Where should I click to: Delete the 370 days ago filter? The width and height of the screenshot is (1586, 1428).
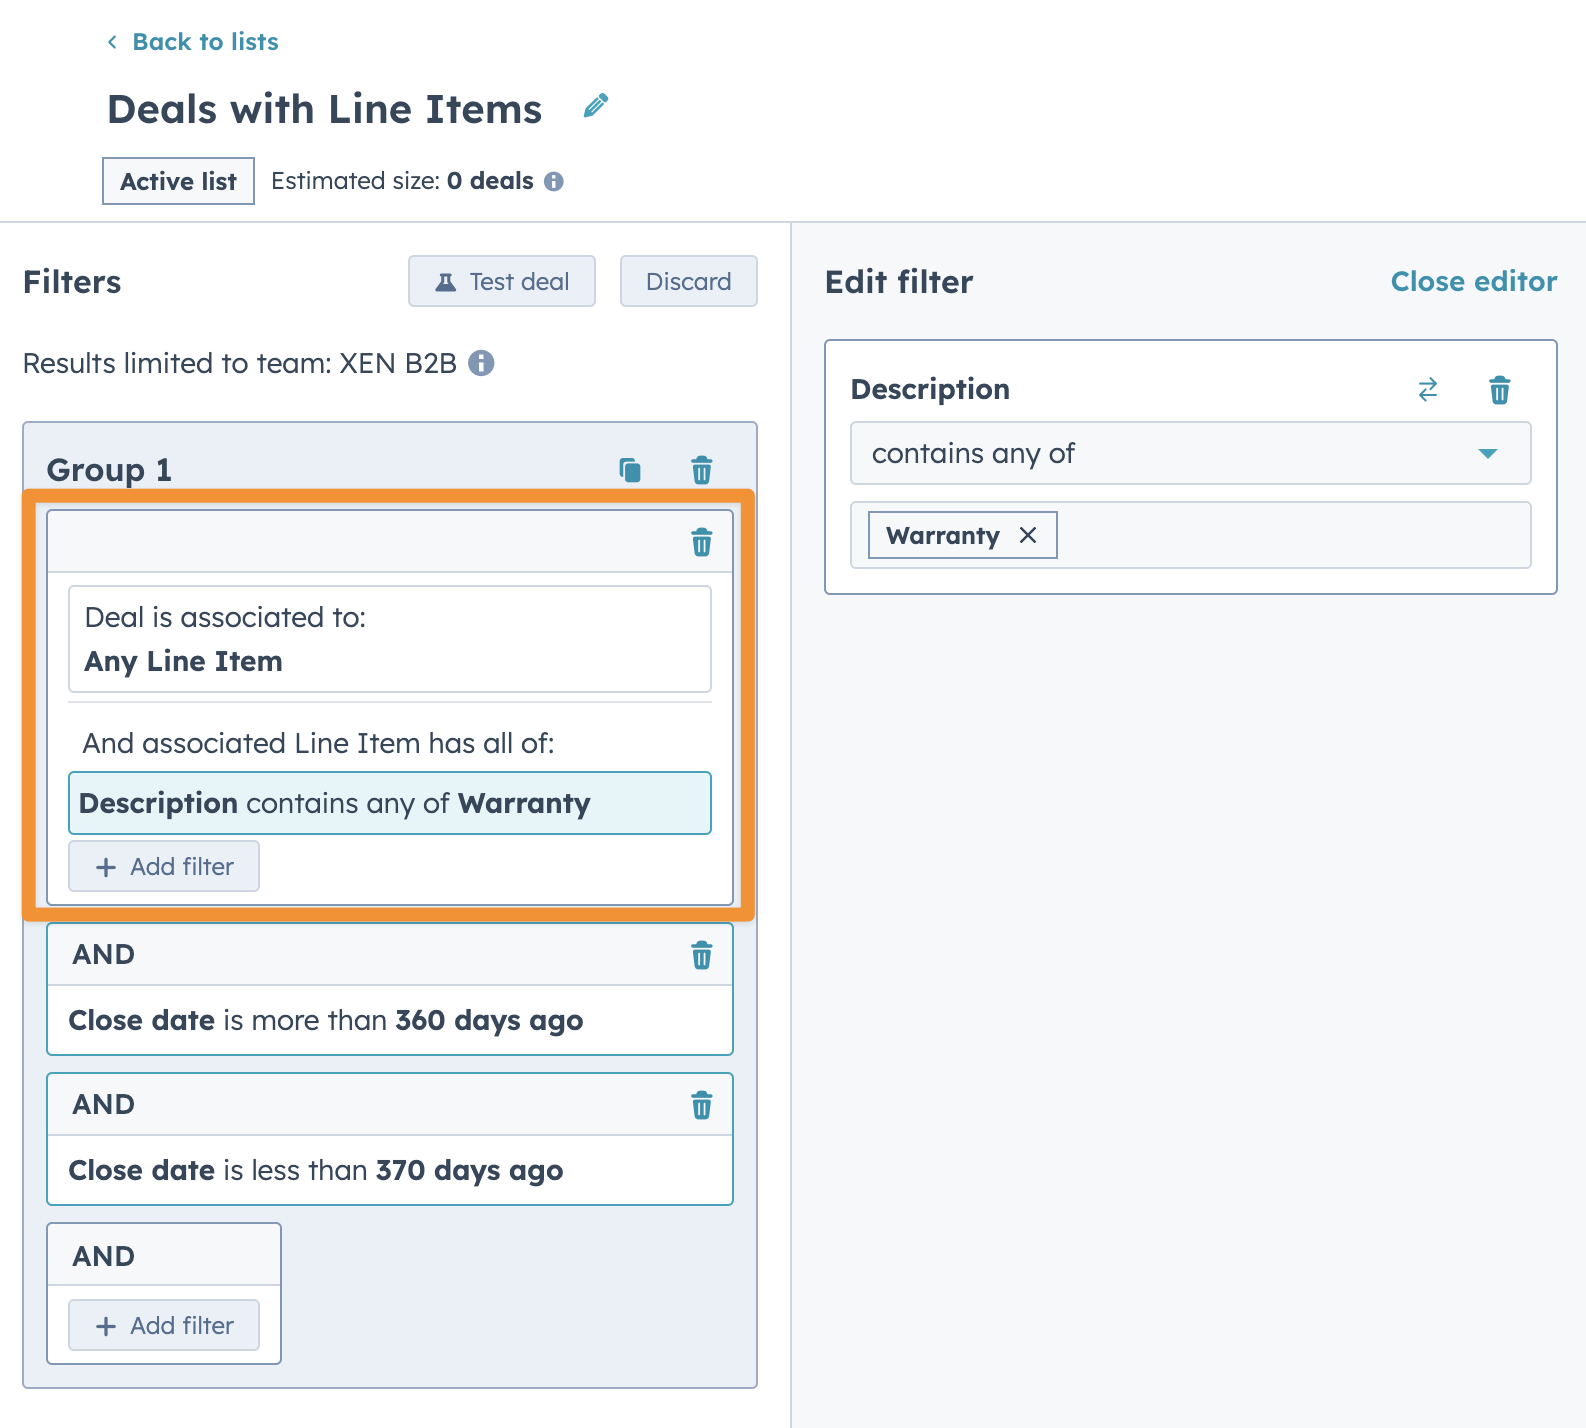click(702, 1105)
